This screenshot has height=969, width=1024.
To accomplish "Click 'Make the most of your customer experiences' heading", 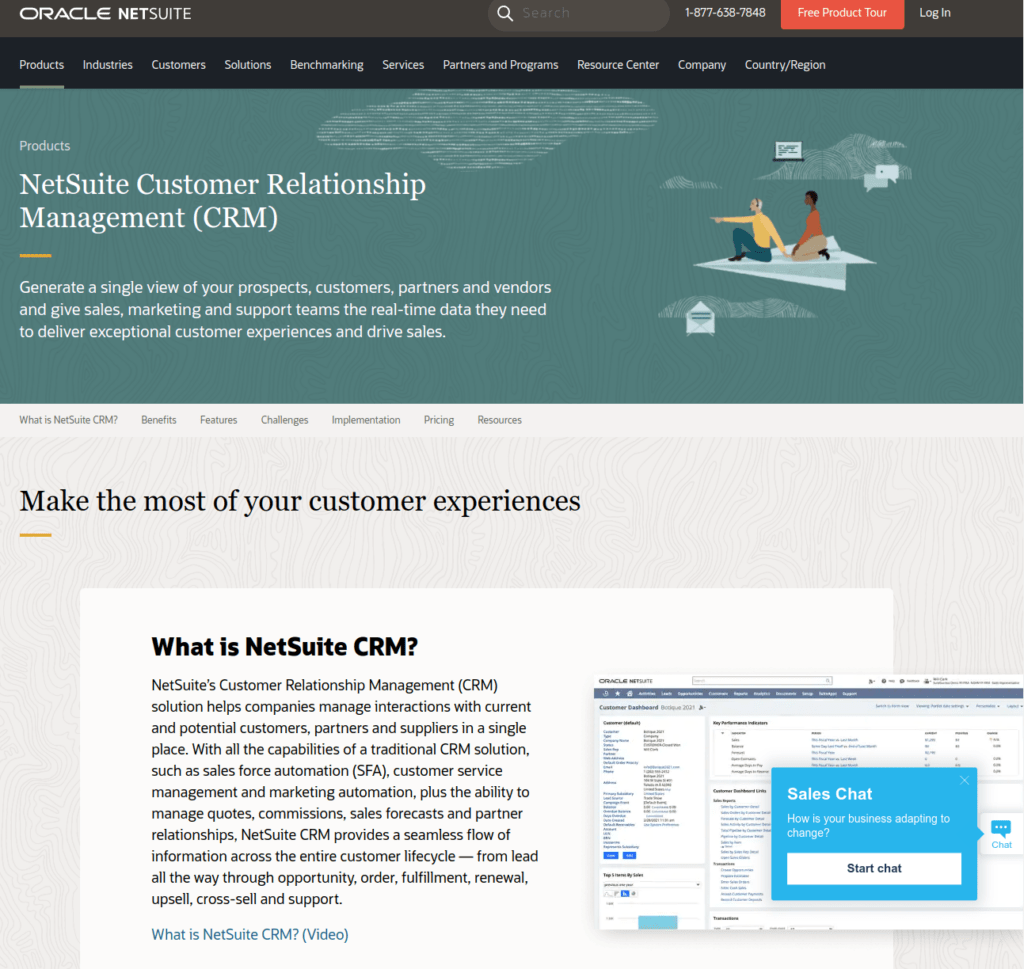I will tap(300, 501).
